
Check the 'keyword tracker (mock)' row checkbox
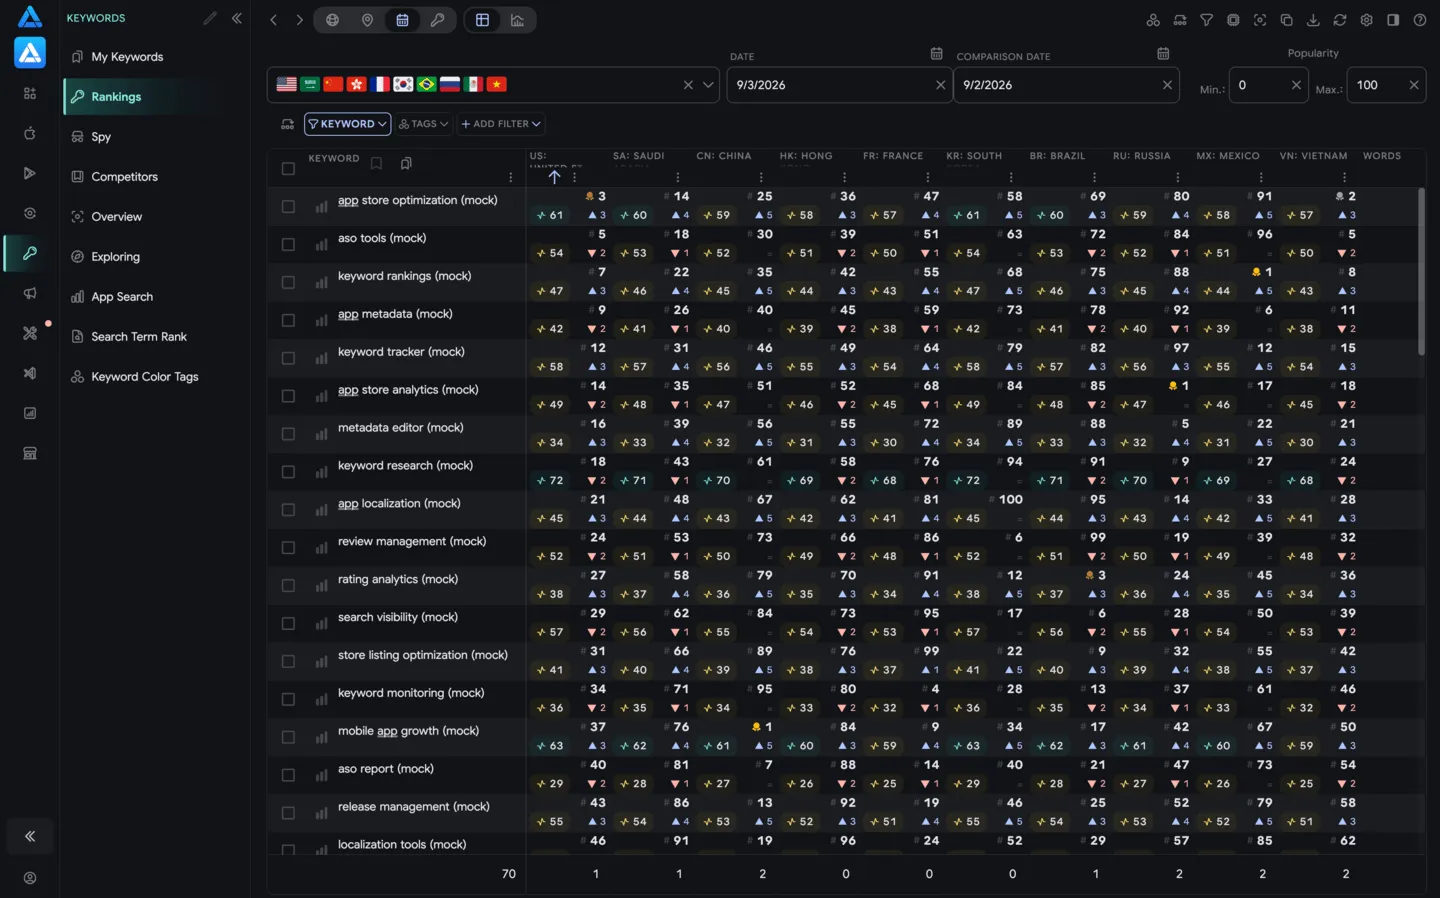[288, 358]
